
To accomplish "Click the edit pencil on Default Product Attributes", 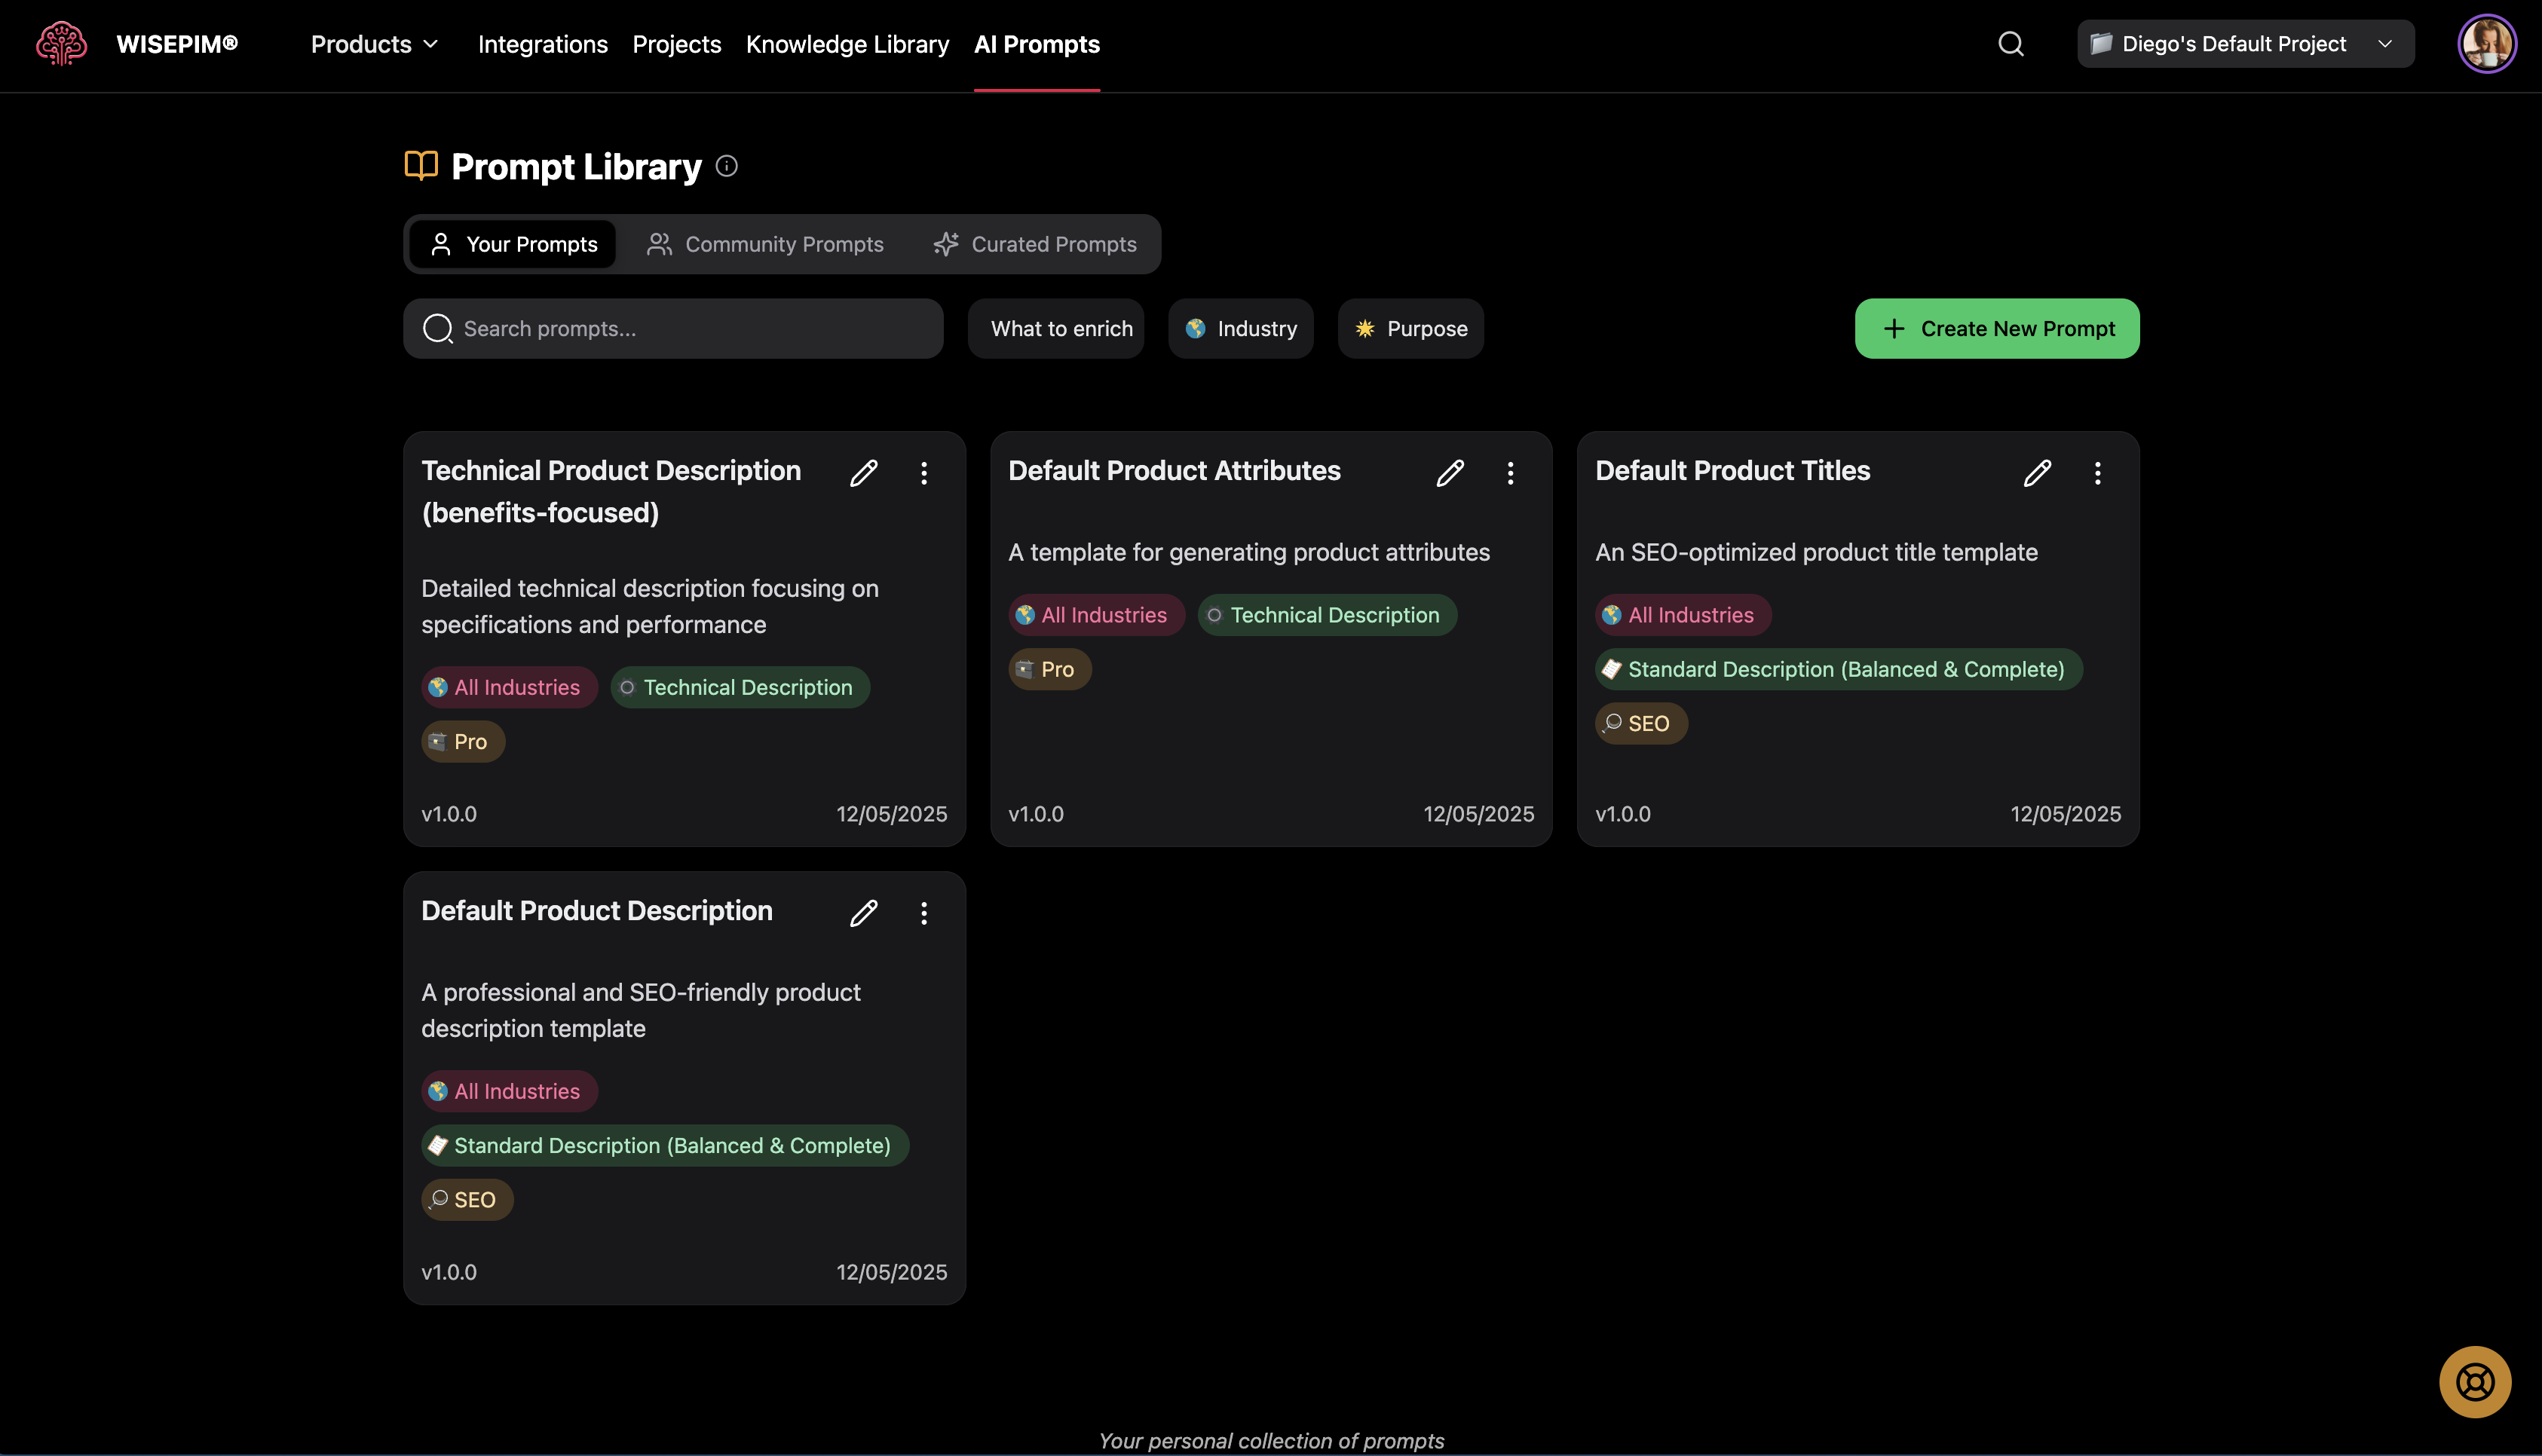I will point(1450,473).
